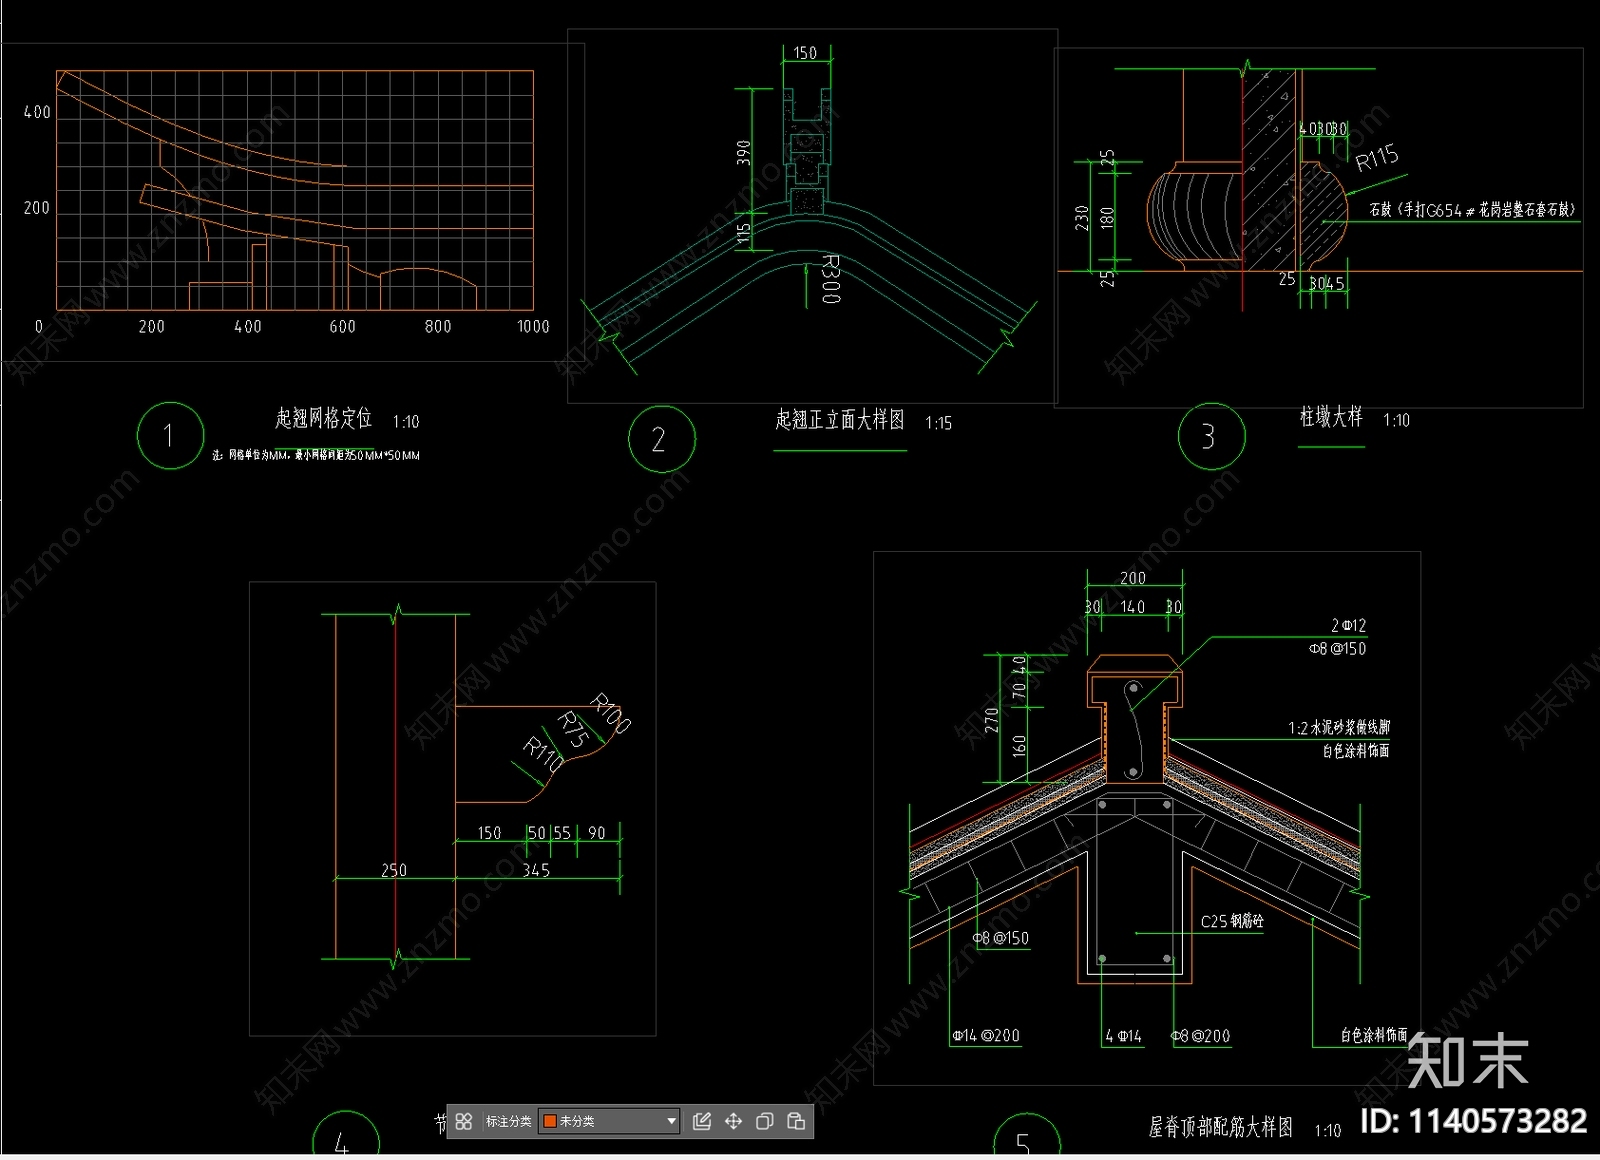Select the 250 column width dimension
The height and width of the screenshot is (1160, 1600).
[394, 870]
